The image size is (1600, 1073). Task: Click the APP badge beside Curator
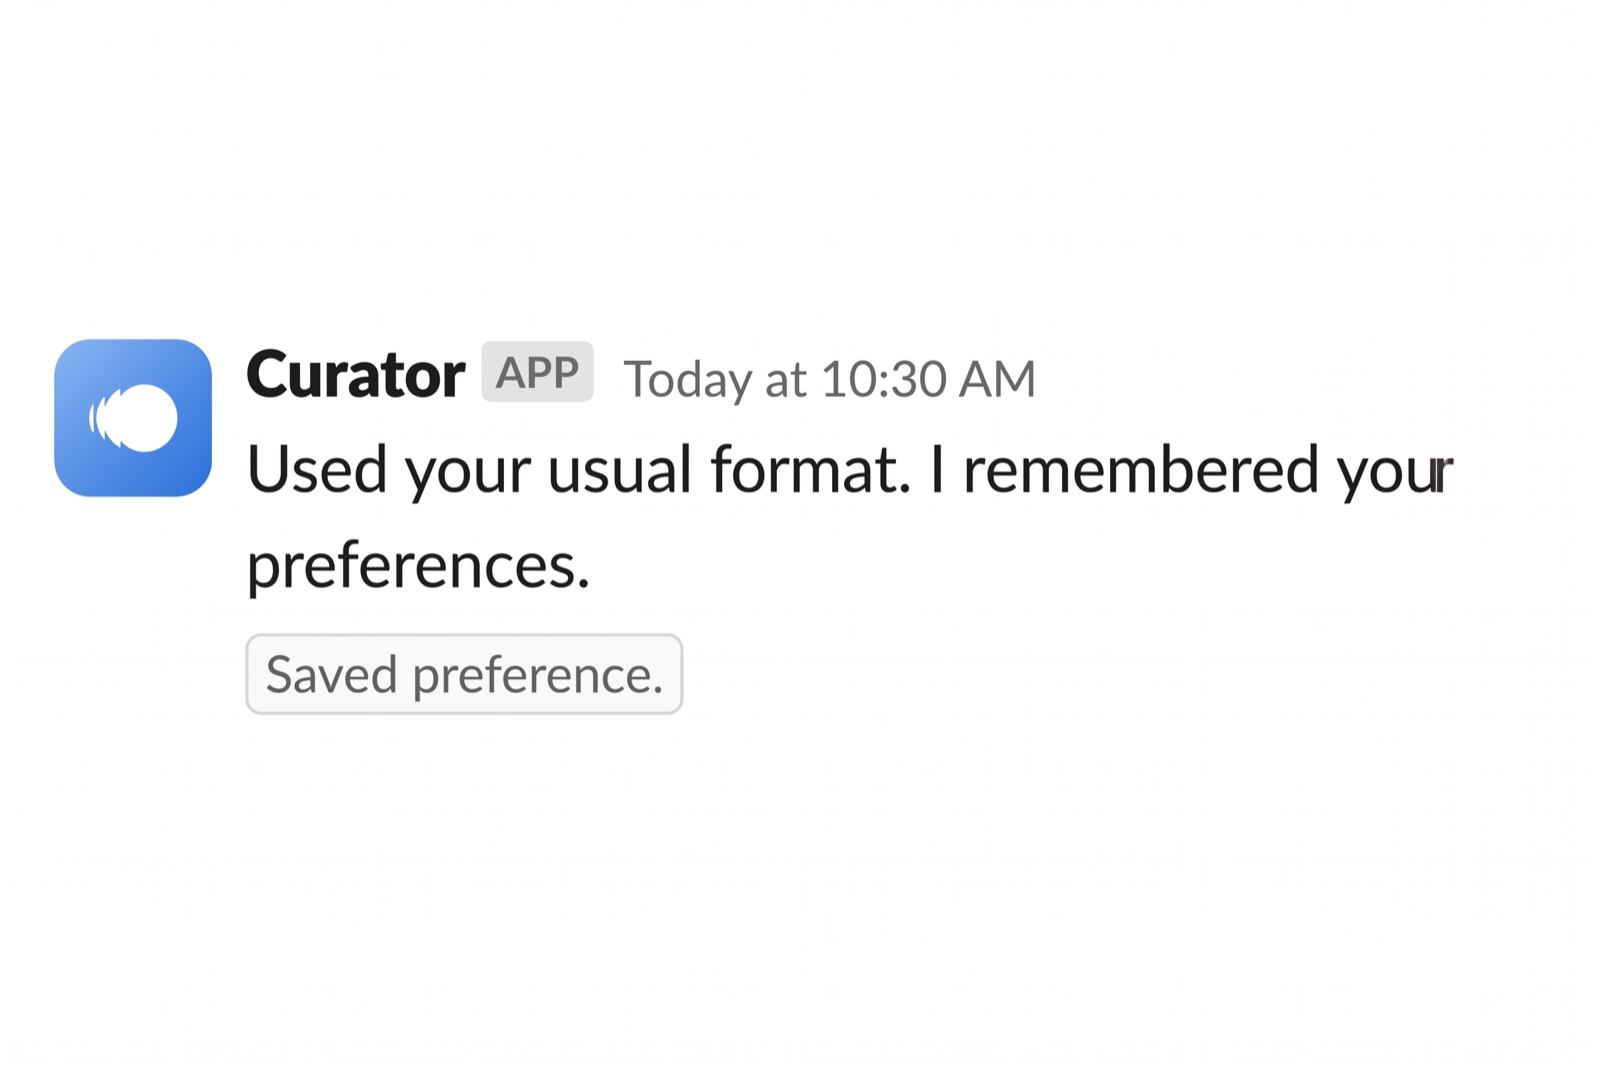coord(537,372)
